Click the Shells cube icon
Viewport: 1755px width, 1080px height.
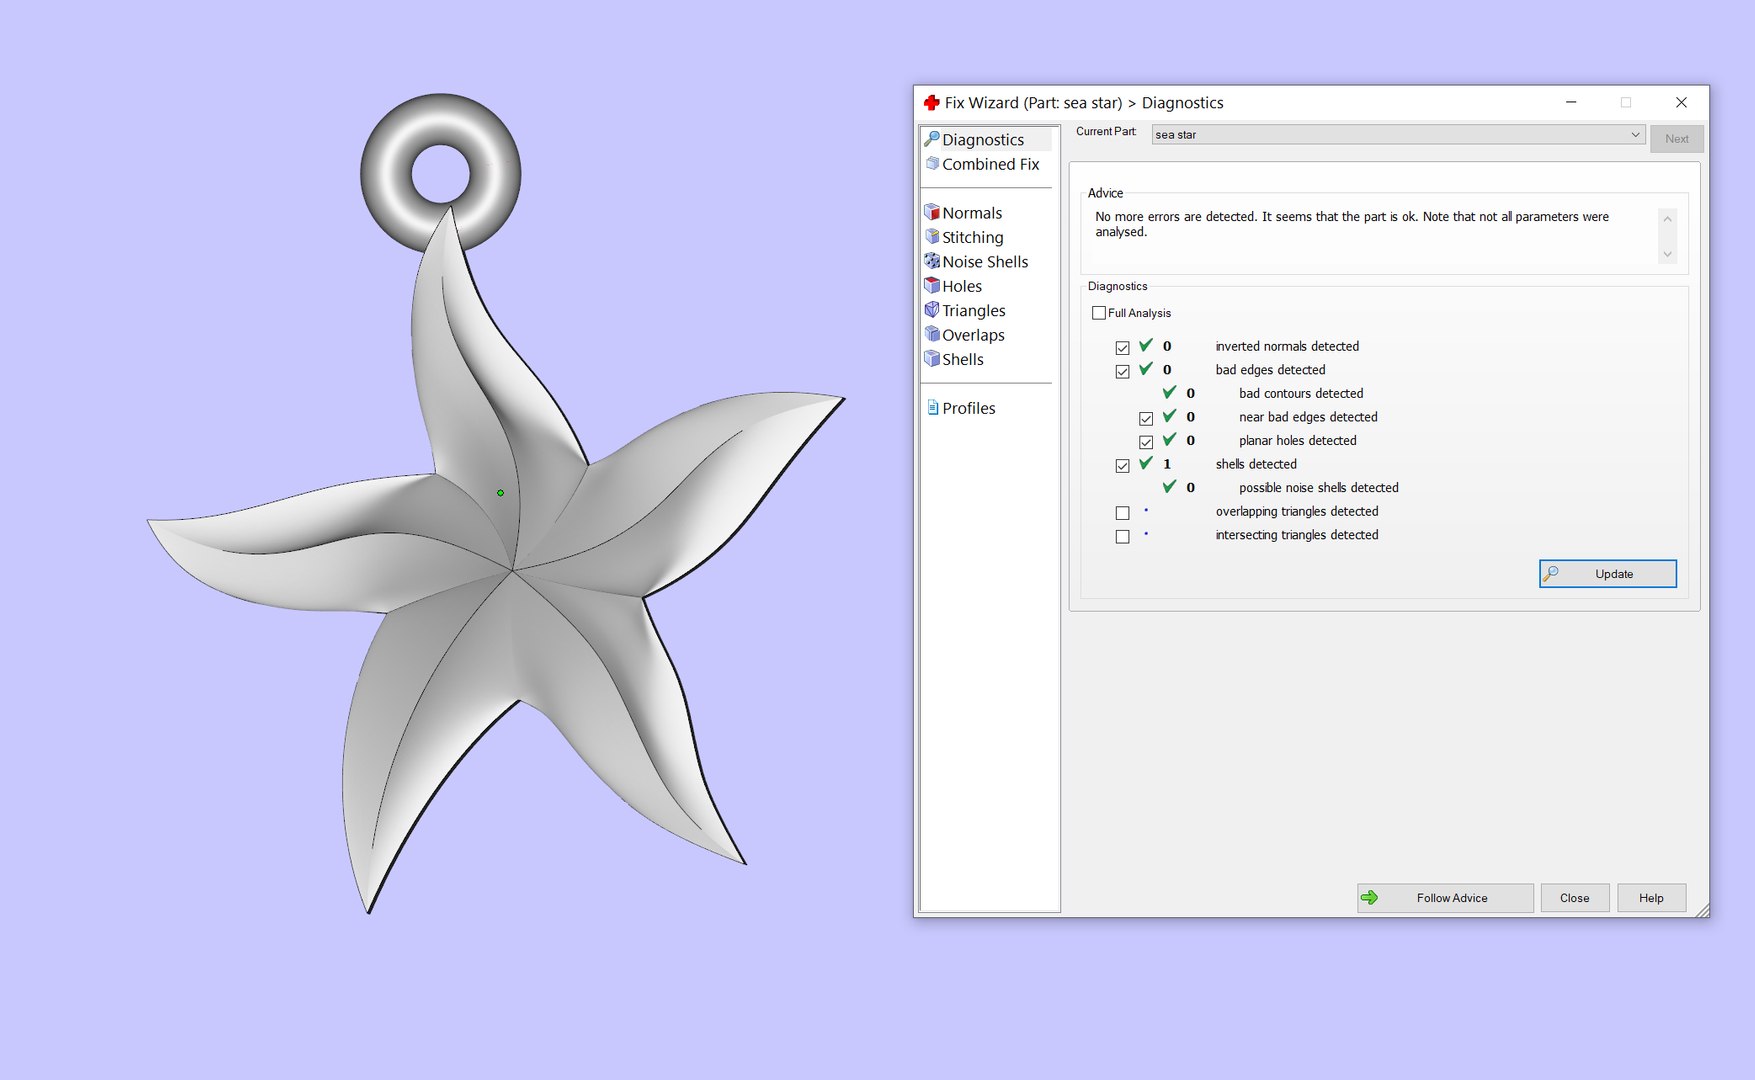(932, 358)
